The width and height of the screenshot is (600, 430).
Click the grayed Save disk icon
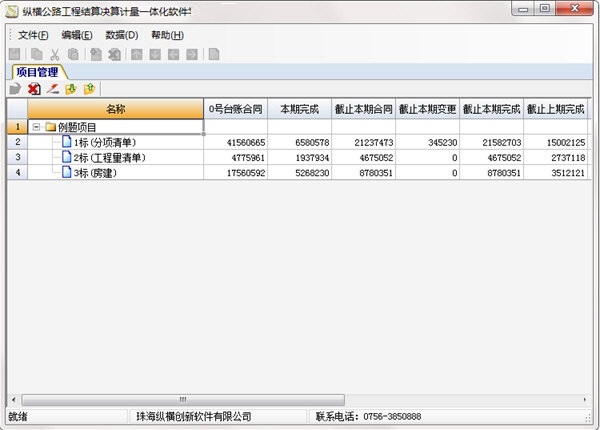(15, 54)
